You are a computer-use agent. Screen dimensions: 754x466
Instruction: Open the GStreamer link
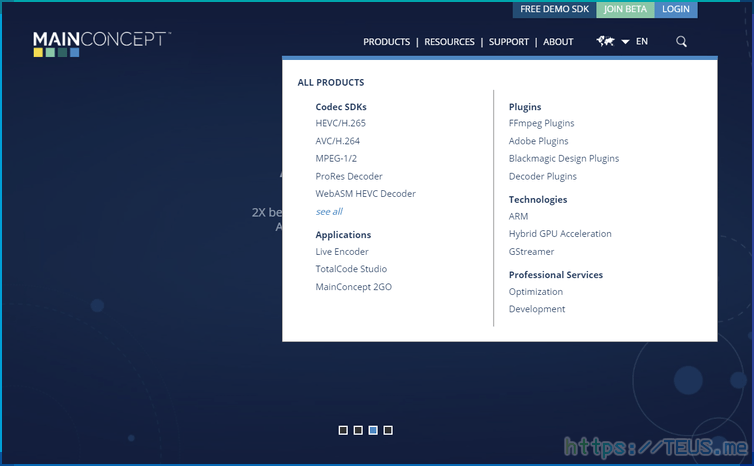click(x=531, y=252)
